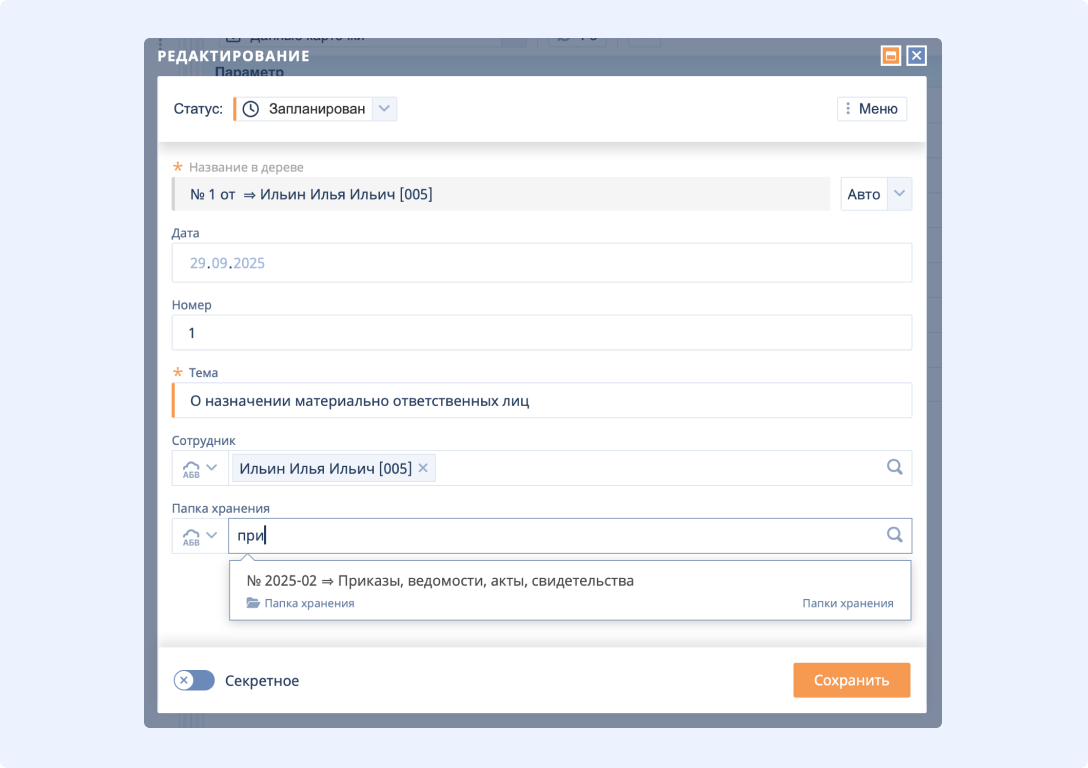1088x768 pixels.
Task: Click the Название в дереве field
Action: [x=500, y=195]
